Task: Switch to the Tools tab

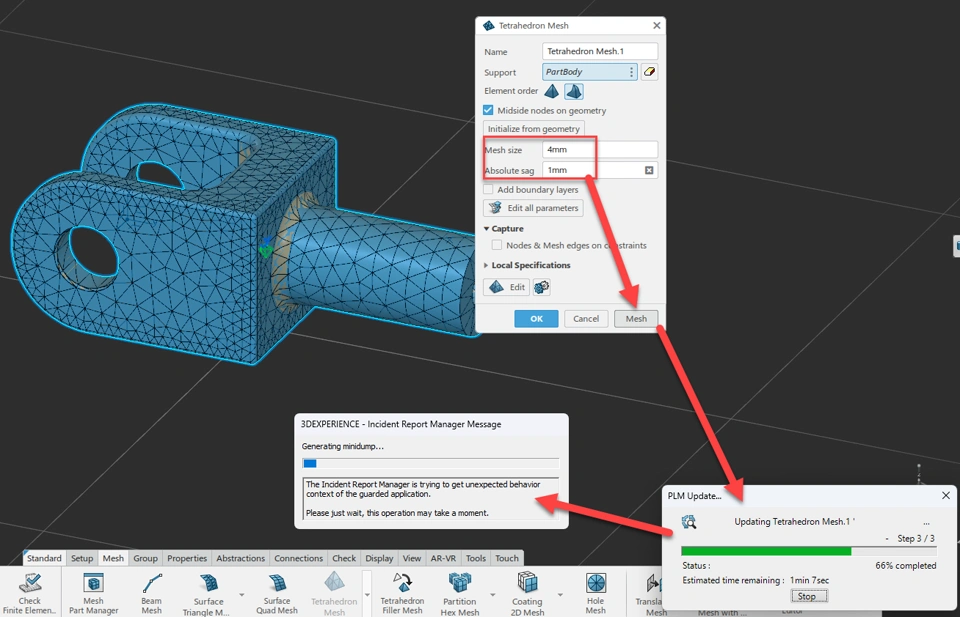Action: pyautogui.click(x=476, y=558)
